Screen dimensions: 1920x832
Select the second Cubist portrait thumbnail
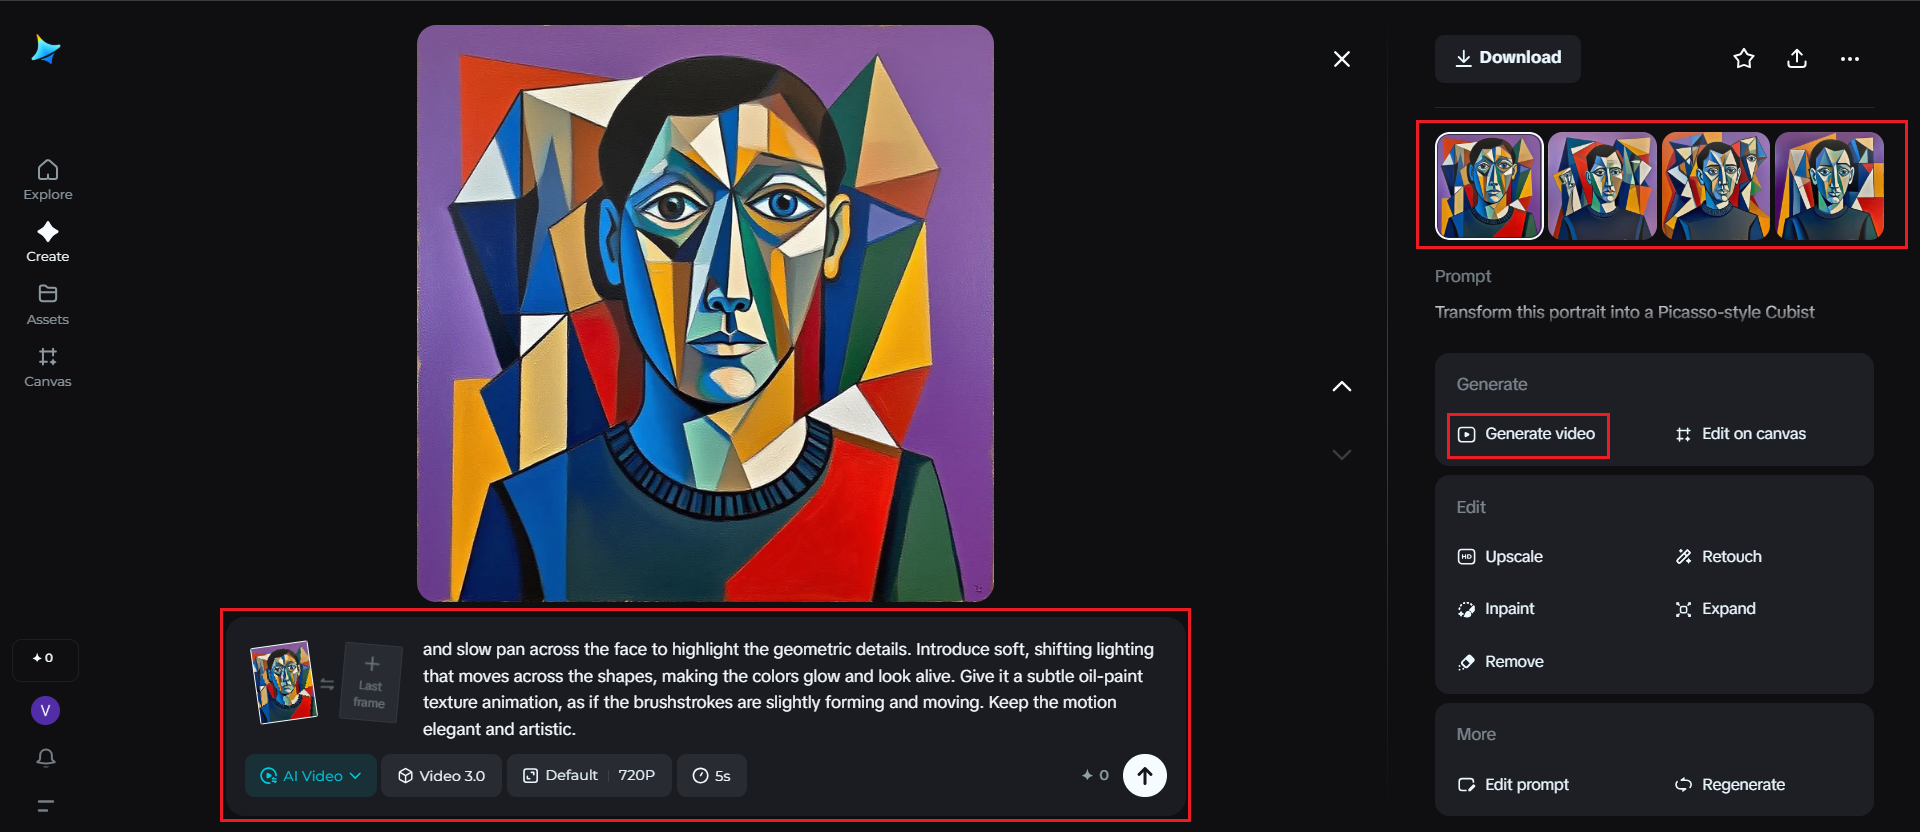(1602, 187)
